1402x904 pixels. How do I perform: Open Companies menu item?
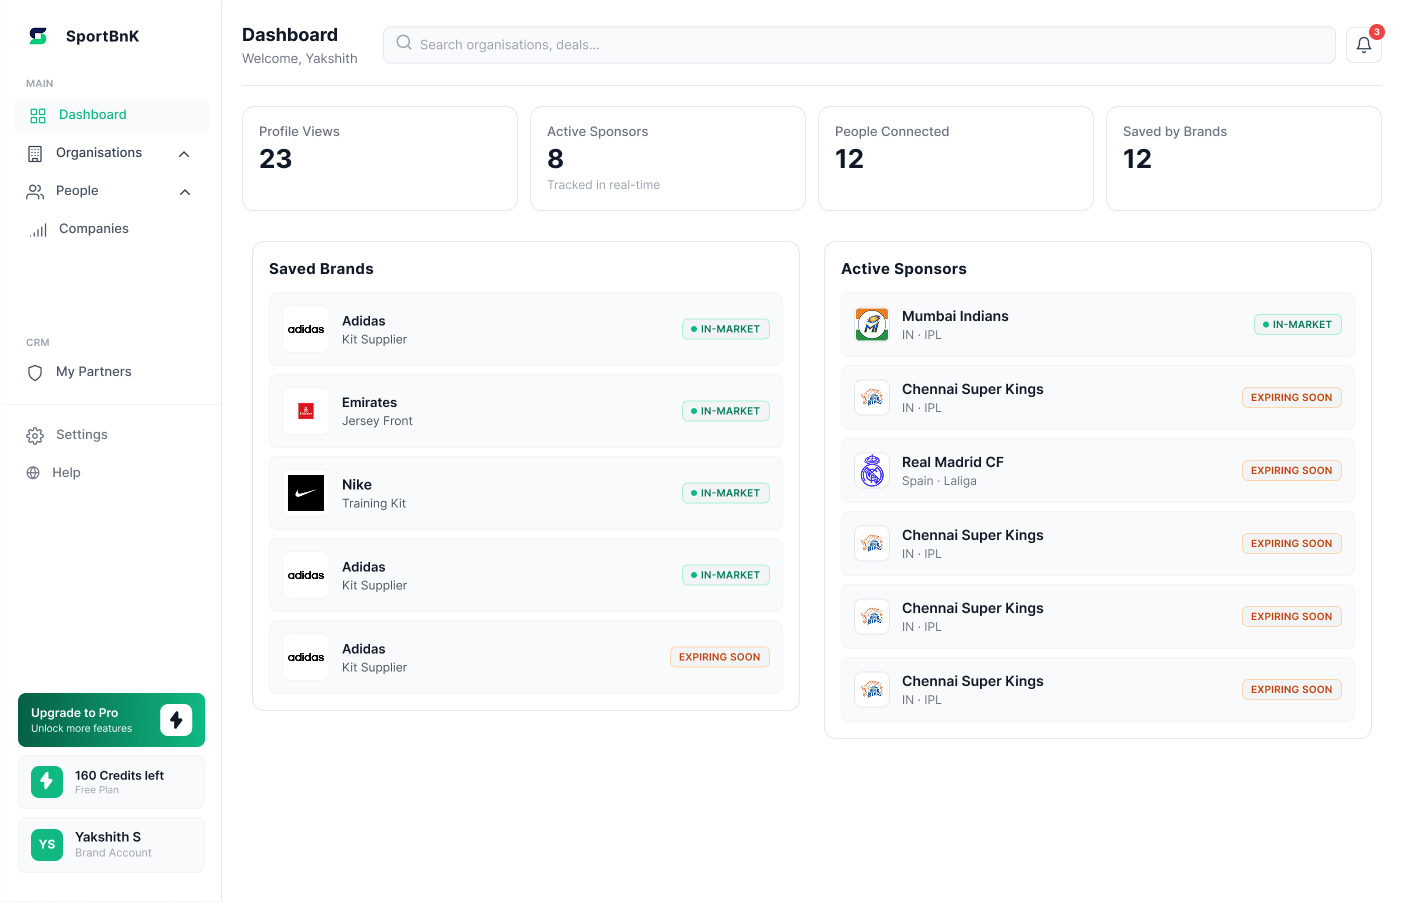[111, 229]
